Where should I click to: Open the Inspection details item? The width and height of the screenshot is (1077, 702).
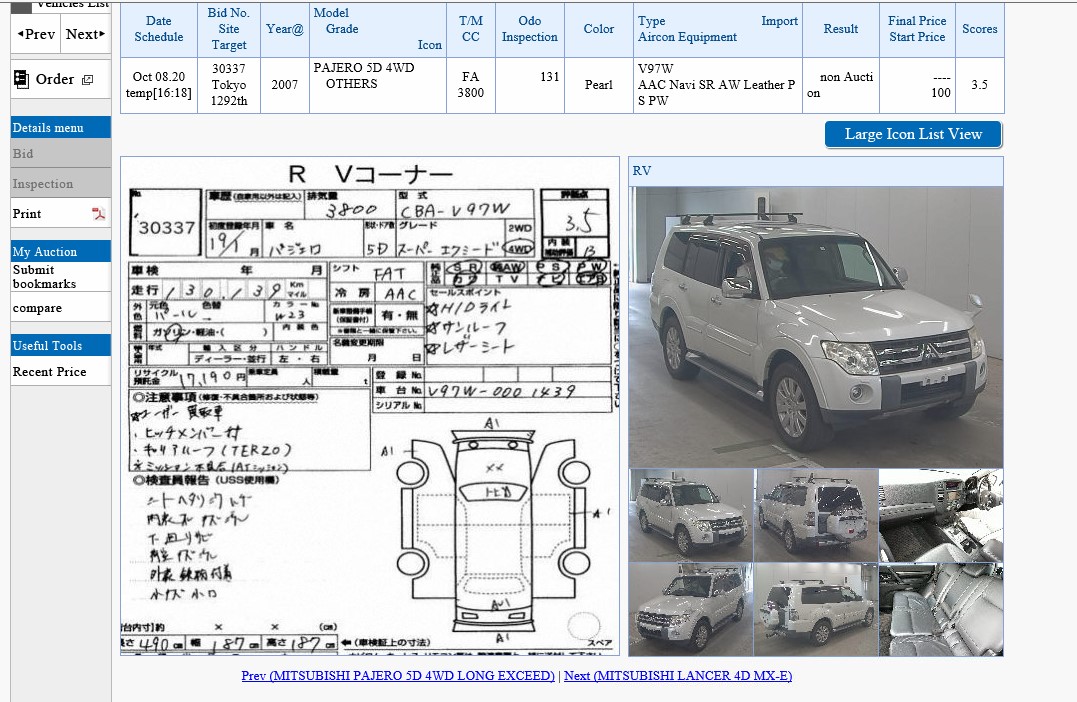(60, 183)
